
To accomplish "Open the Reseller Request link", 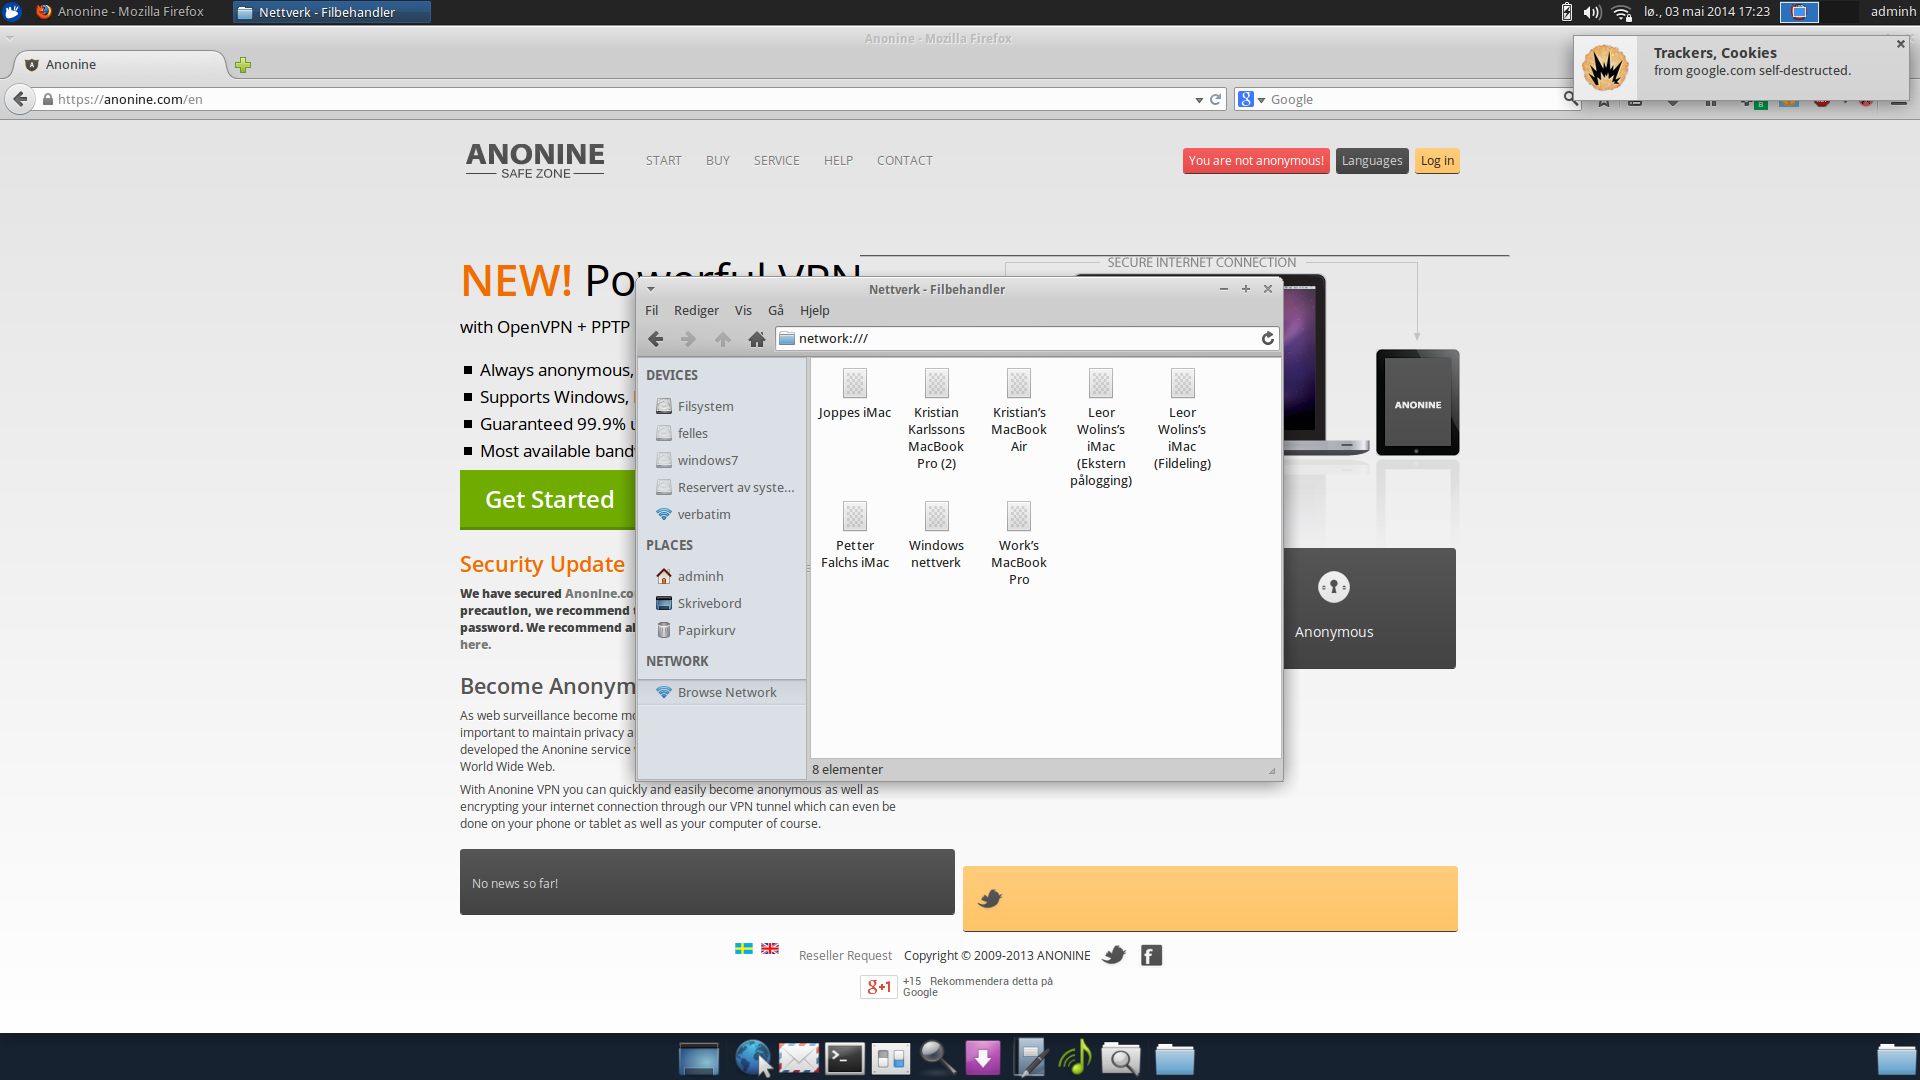I will coord(845,956).
